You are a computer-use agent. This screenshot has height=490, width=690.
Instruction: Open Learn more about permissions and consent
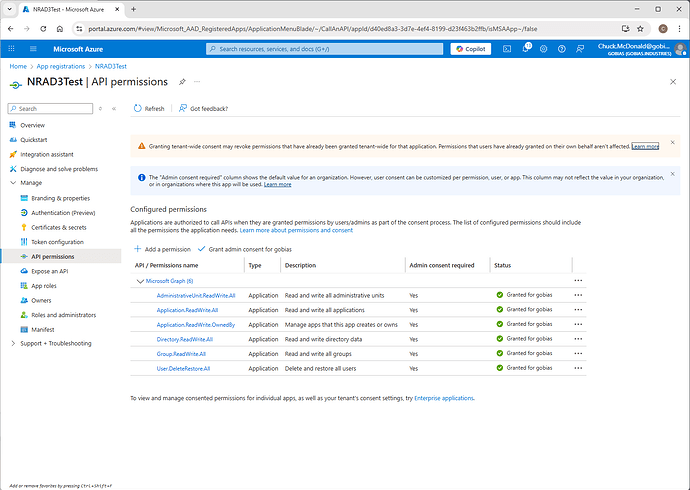(x=296, y=230)
